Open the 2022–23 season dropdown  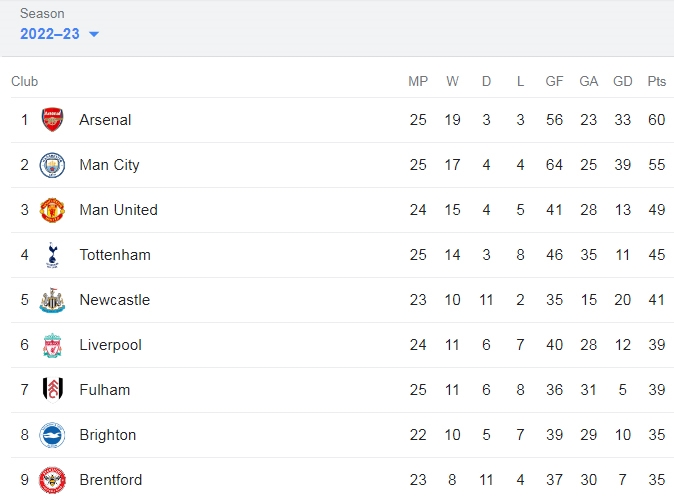point(59,34)
